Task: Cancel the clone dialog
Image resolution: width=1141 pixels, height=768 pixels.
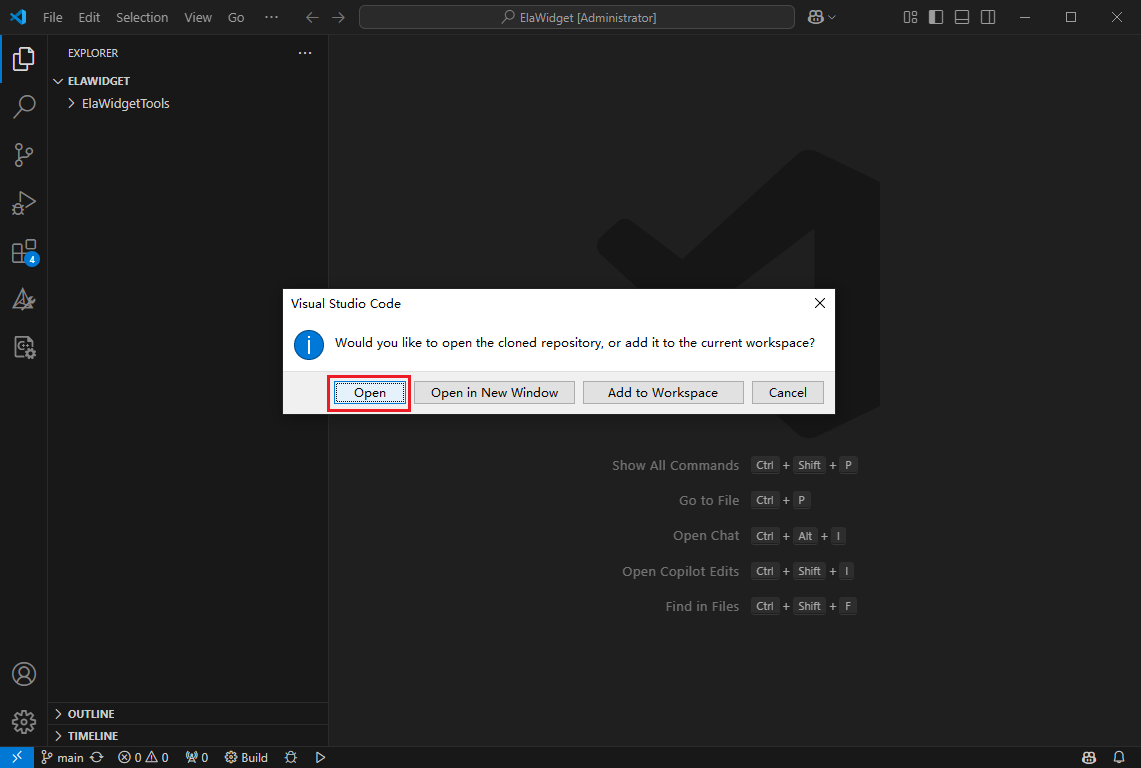Action: point(787,392)
